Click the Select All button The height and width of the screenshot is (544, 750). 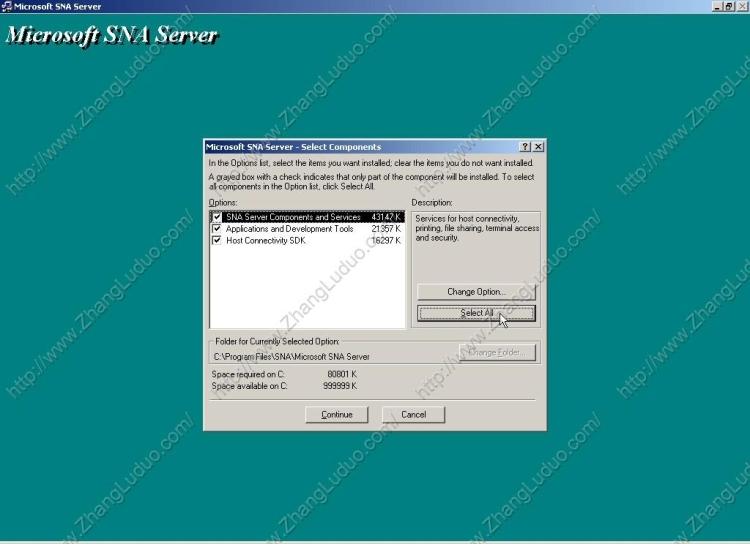click(476, 313)
